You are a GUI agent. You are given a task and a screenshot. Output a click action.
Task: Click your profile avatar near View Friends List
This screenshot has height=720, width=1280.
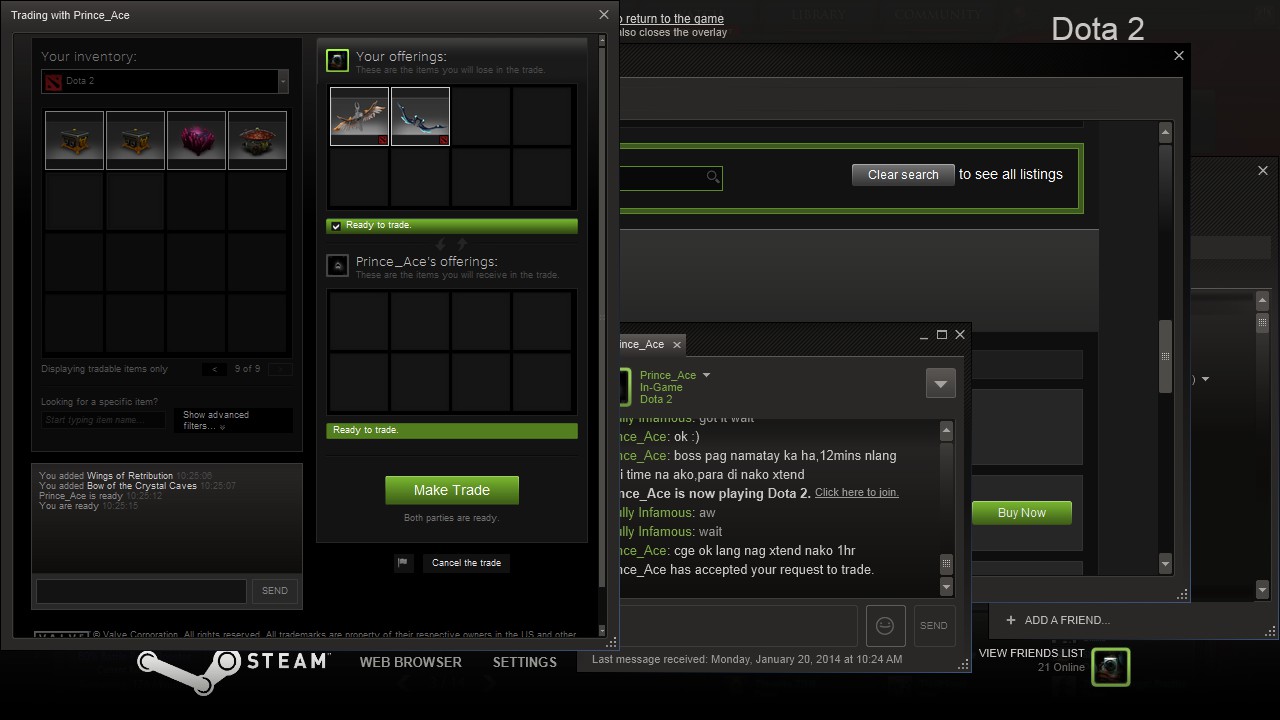(x=1110, y=667)
